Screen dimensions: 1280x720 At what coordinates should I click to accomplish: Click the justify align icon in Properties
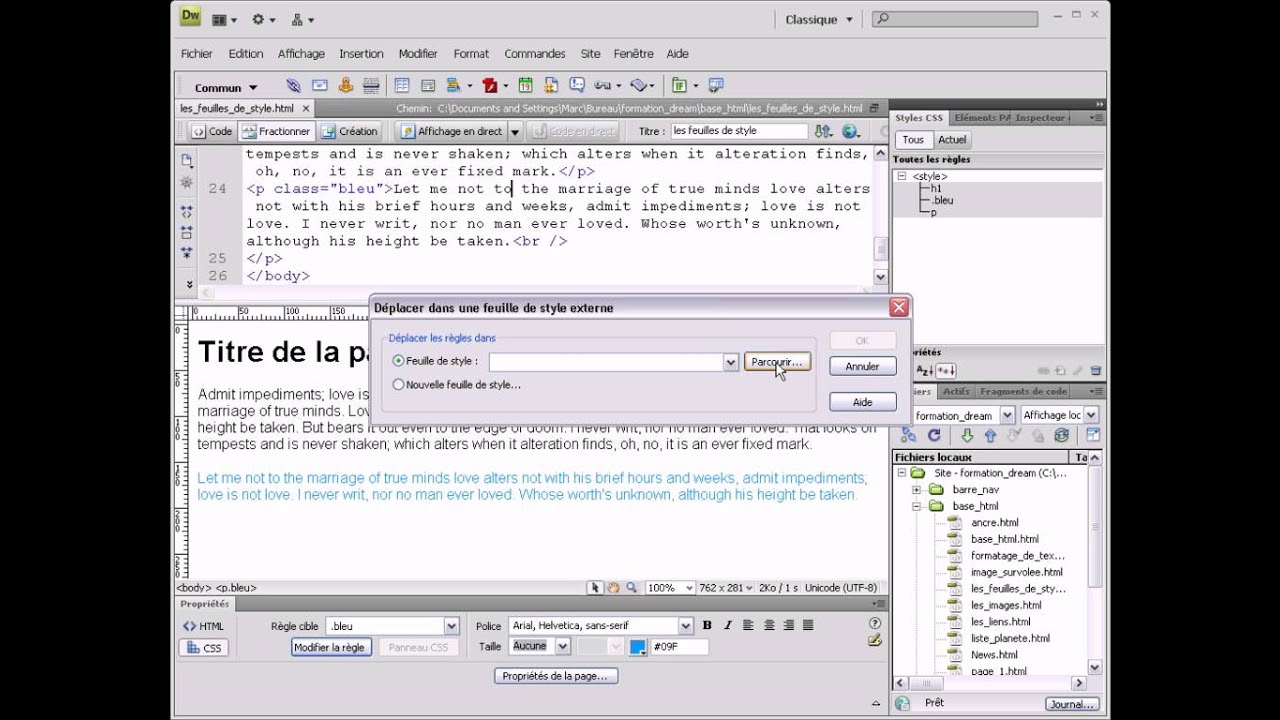click(808, 625)
